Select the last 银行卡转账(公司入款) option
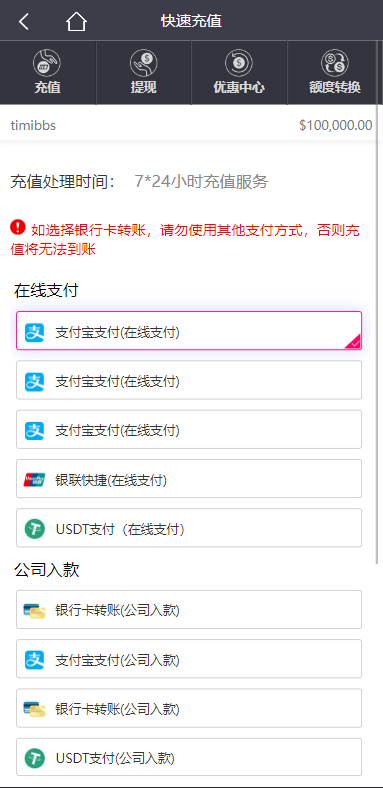Image resolution: width=383 pixels, height=788 pixels. (189, 709)
